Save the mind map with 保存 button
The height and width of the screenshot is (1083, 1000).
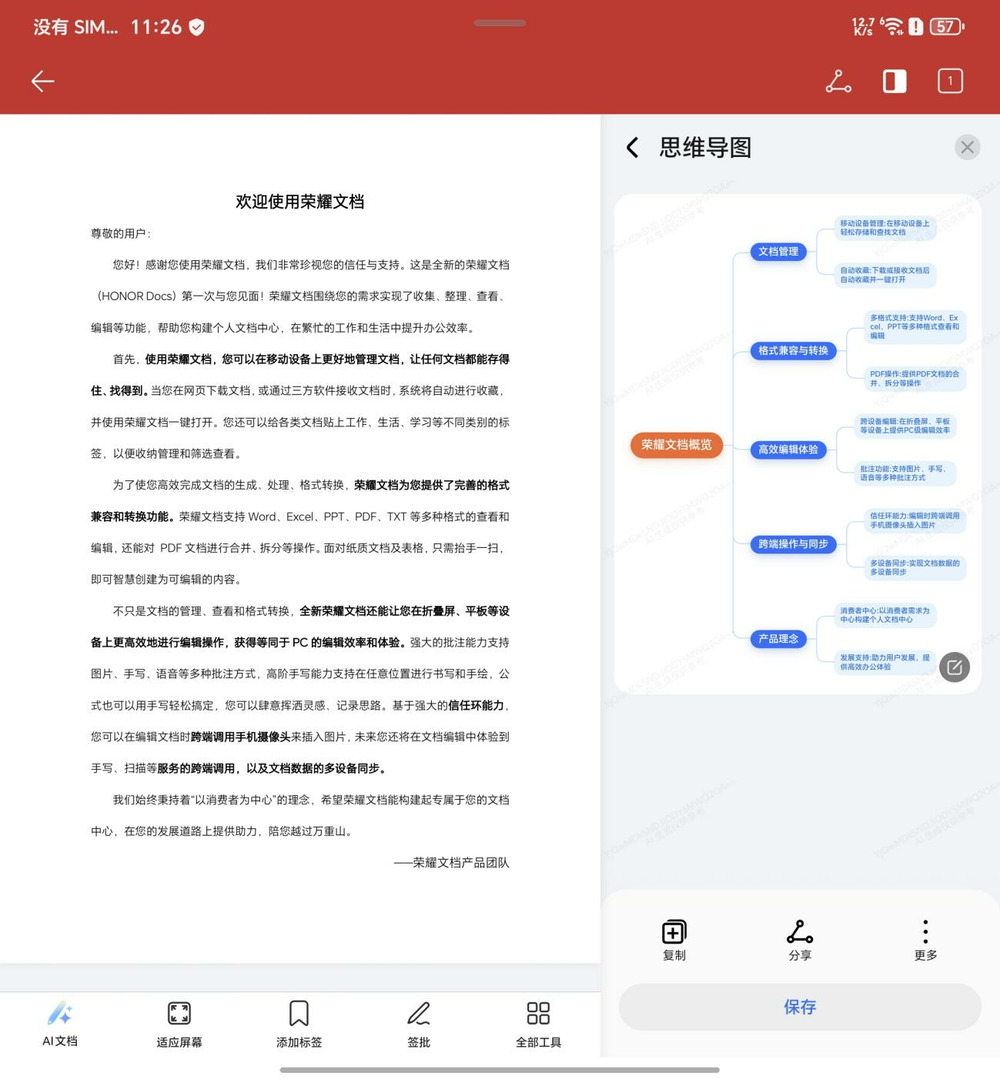(x=800, y=1007)
